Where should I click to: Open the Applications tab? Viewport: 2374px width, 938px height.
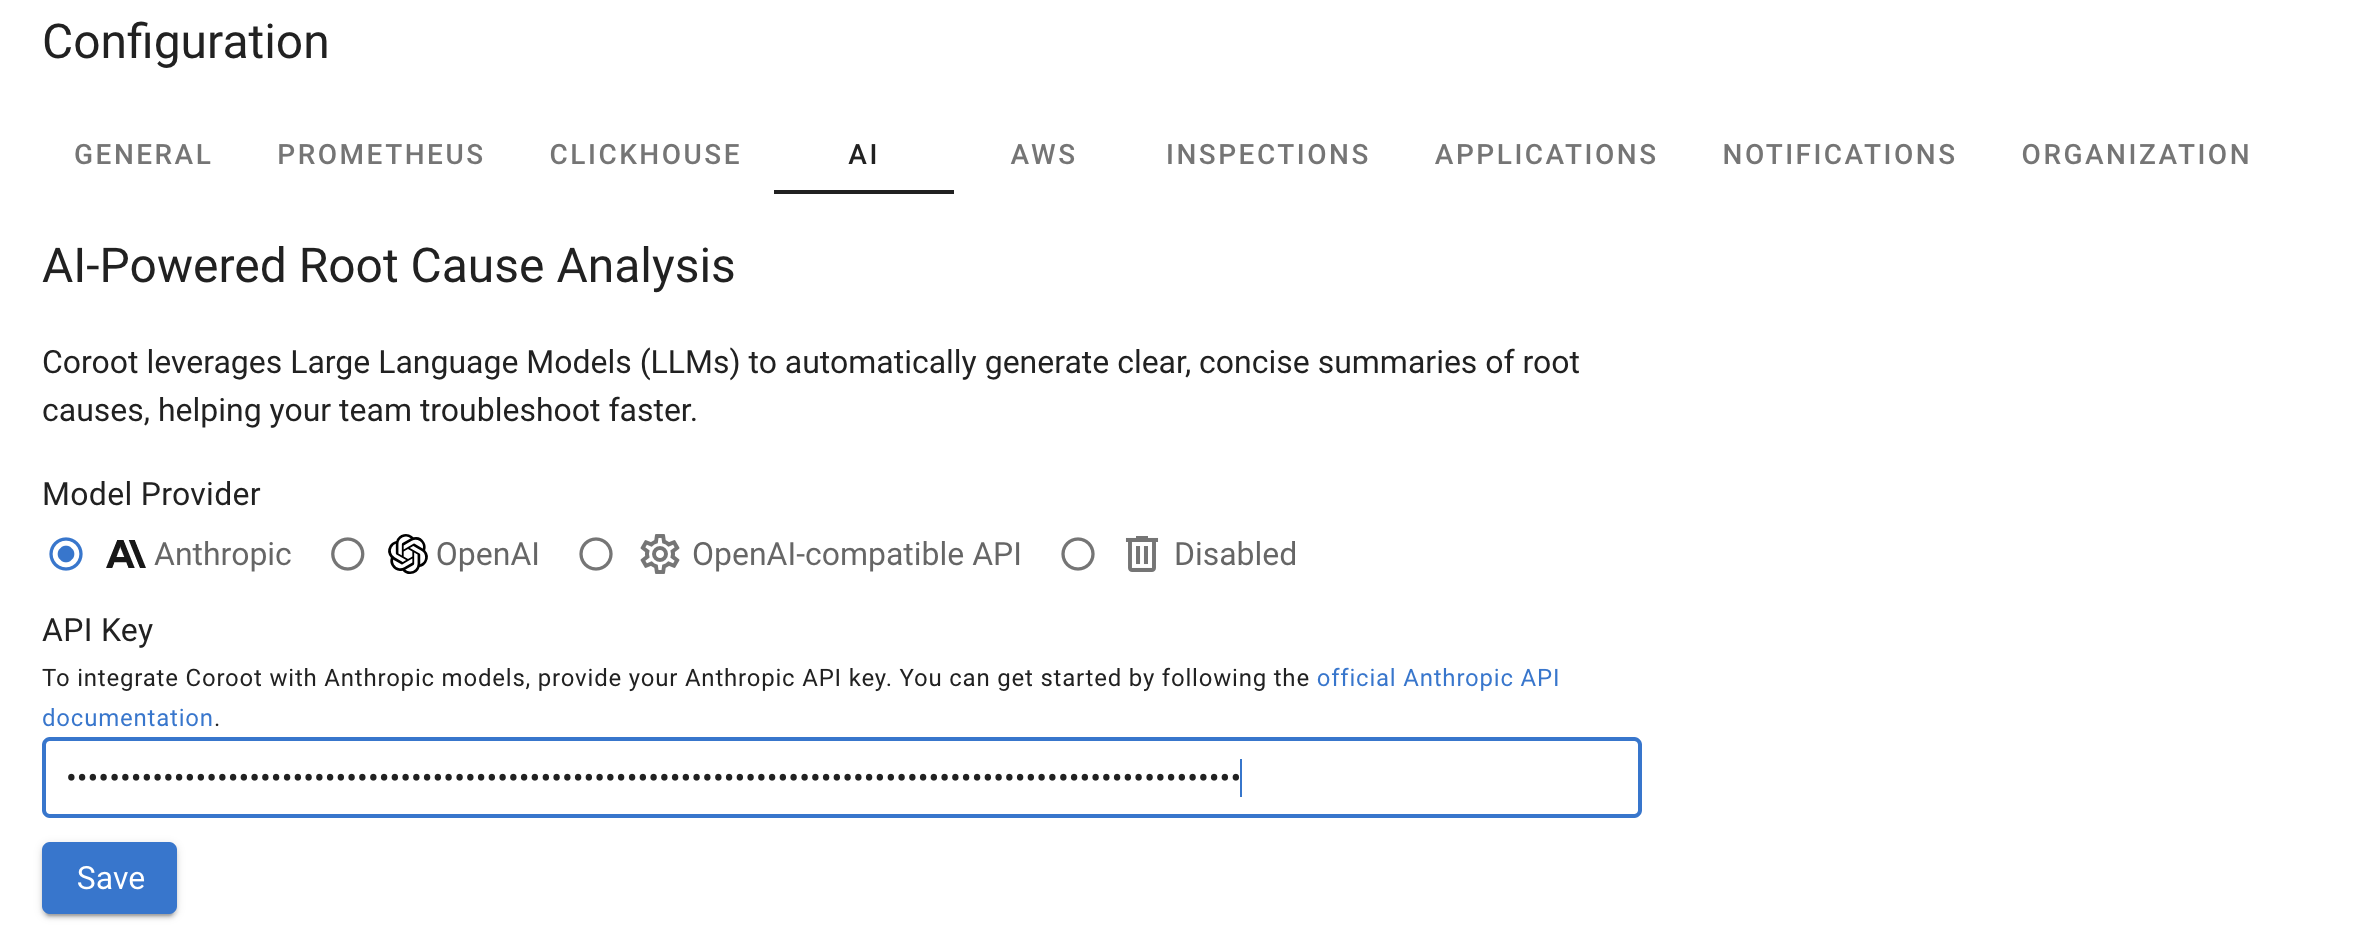[x=1546, y=155]
